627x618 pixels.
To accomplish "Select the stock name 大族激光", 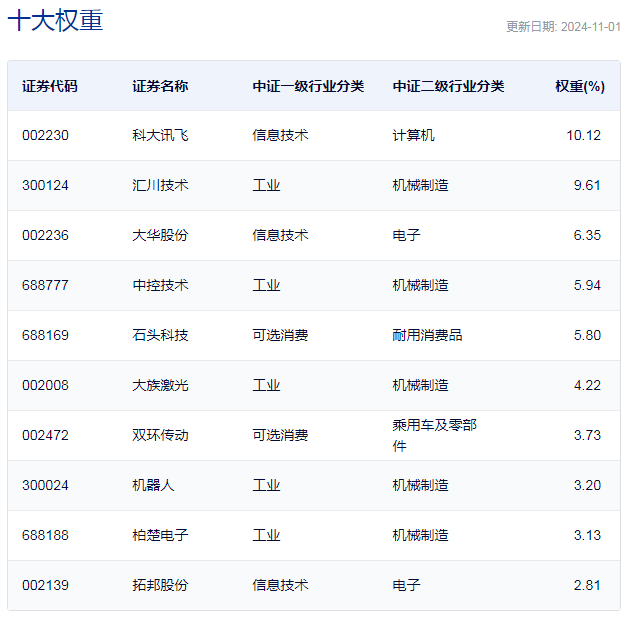I will (x=160, y=385).
